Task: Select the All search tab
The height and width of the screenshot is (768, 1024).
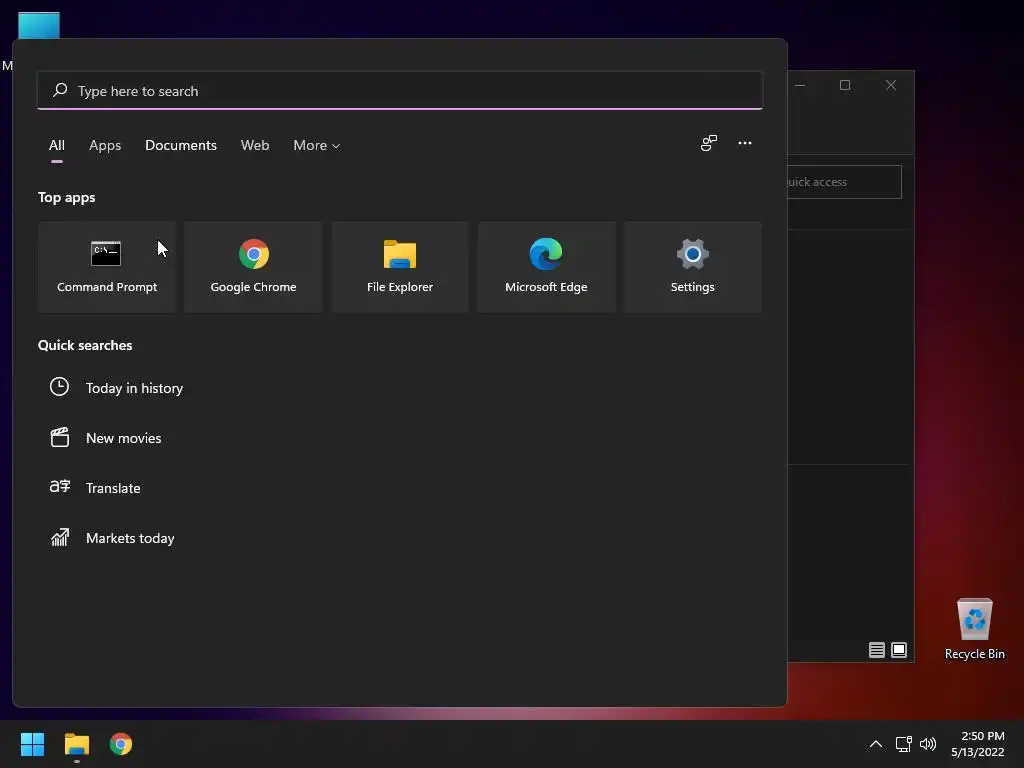Action: 57,146
